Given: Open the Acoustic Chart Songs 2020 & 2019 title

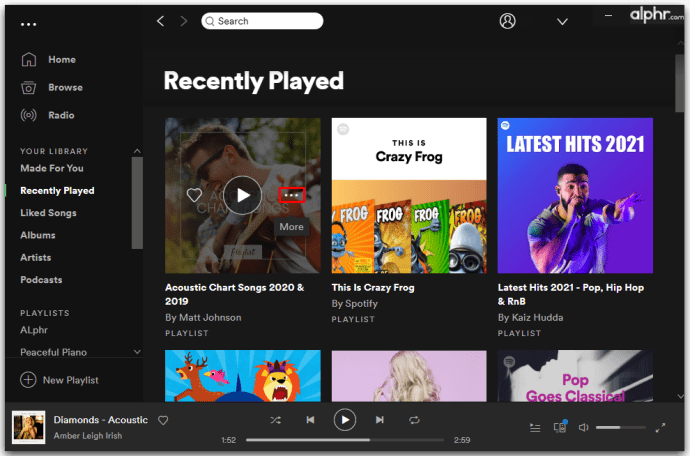Looking at the screenshot, I should 235,294.
